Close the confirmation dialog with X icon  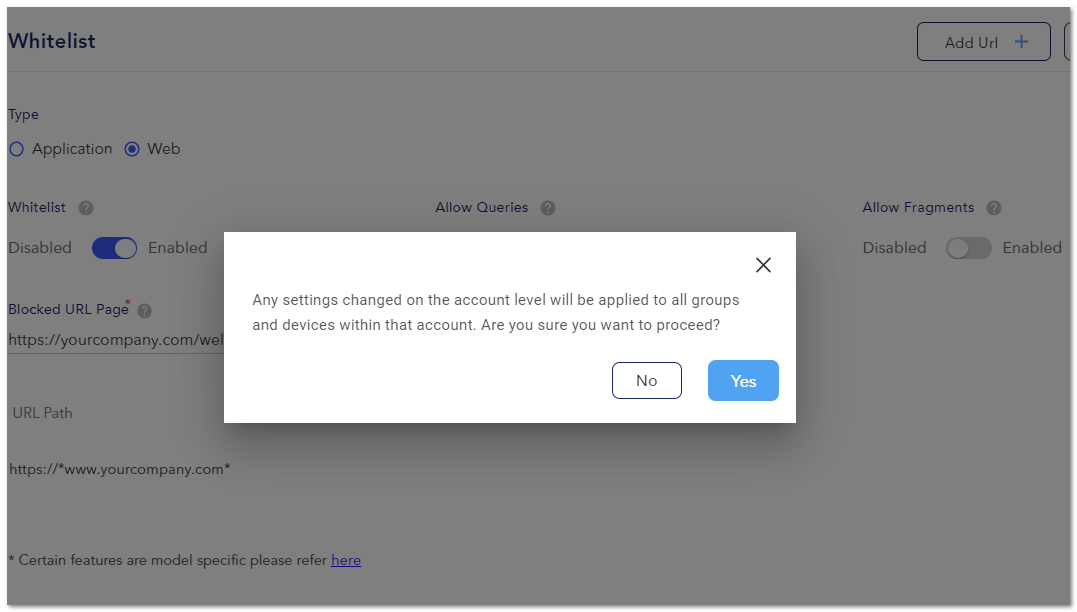click(x=763, y=265)
